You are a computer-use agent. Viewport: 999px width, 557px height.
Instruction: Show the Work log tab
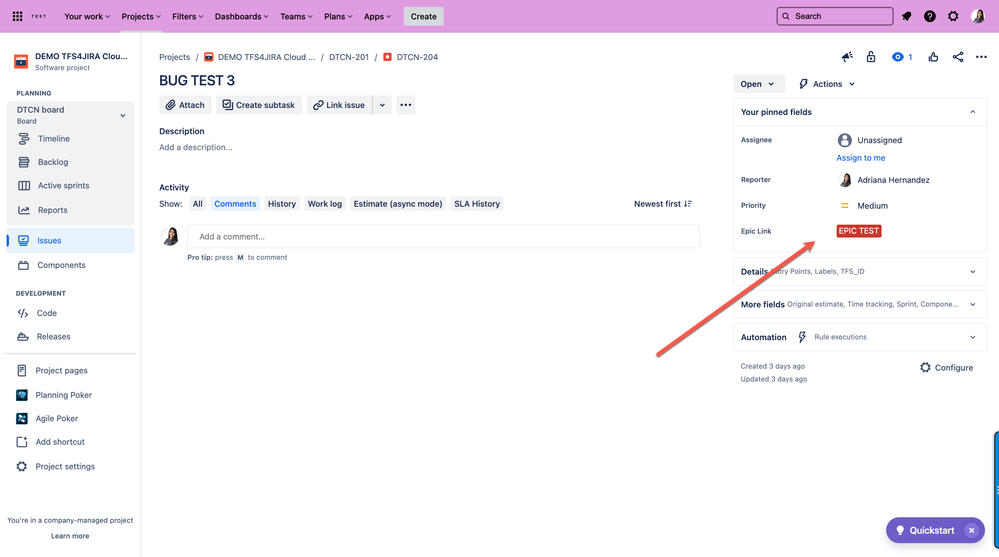point(325,204)
